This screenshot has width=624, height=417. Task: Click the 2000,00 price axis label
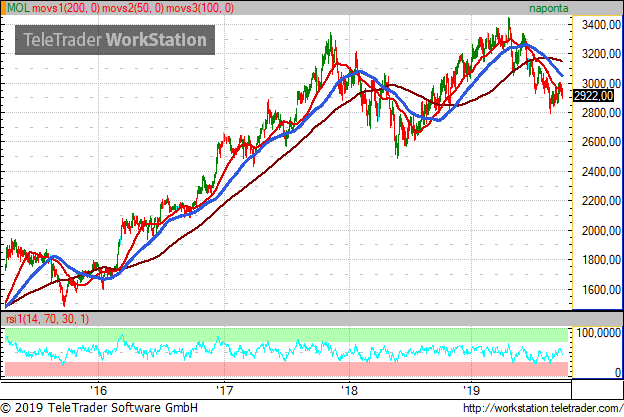point(601,231)
